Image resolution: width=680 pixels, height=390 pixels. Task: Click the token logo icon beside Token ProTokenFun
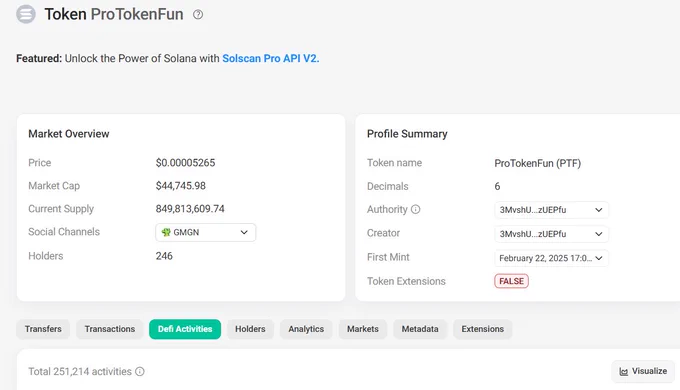pos(26,14)
